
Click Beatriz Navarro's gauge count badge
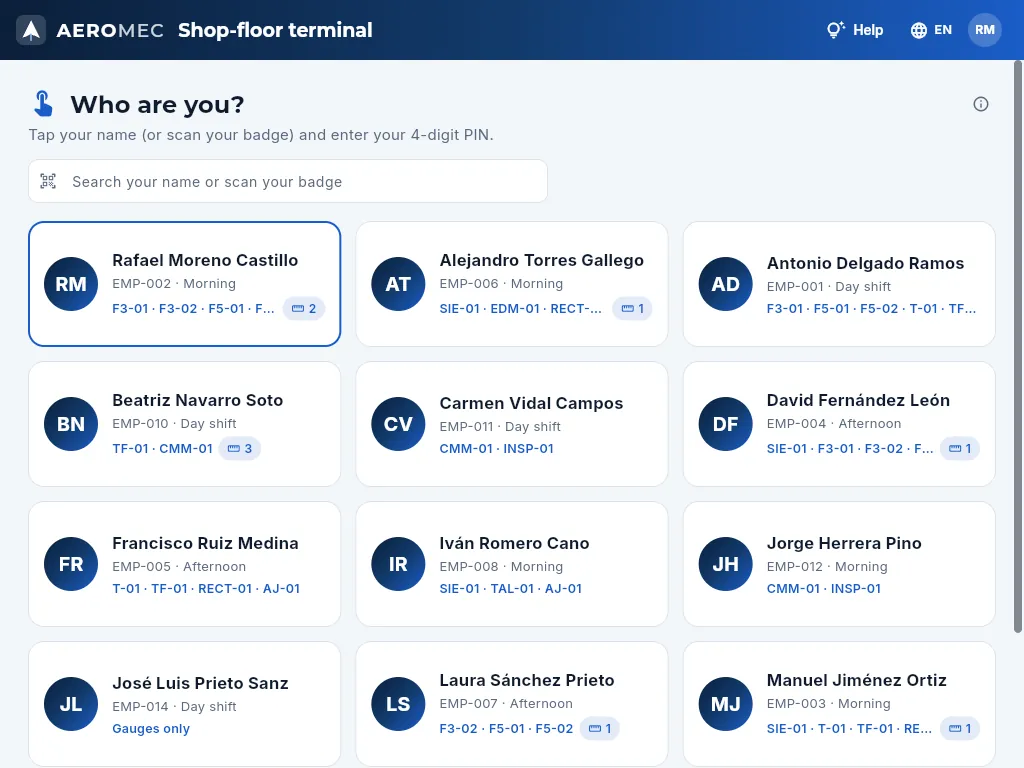coord(240,449)
